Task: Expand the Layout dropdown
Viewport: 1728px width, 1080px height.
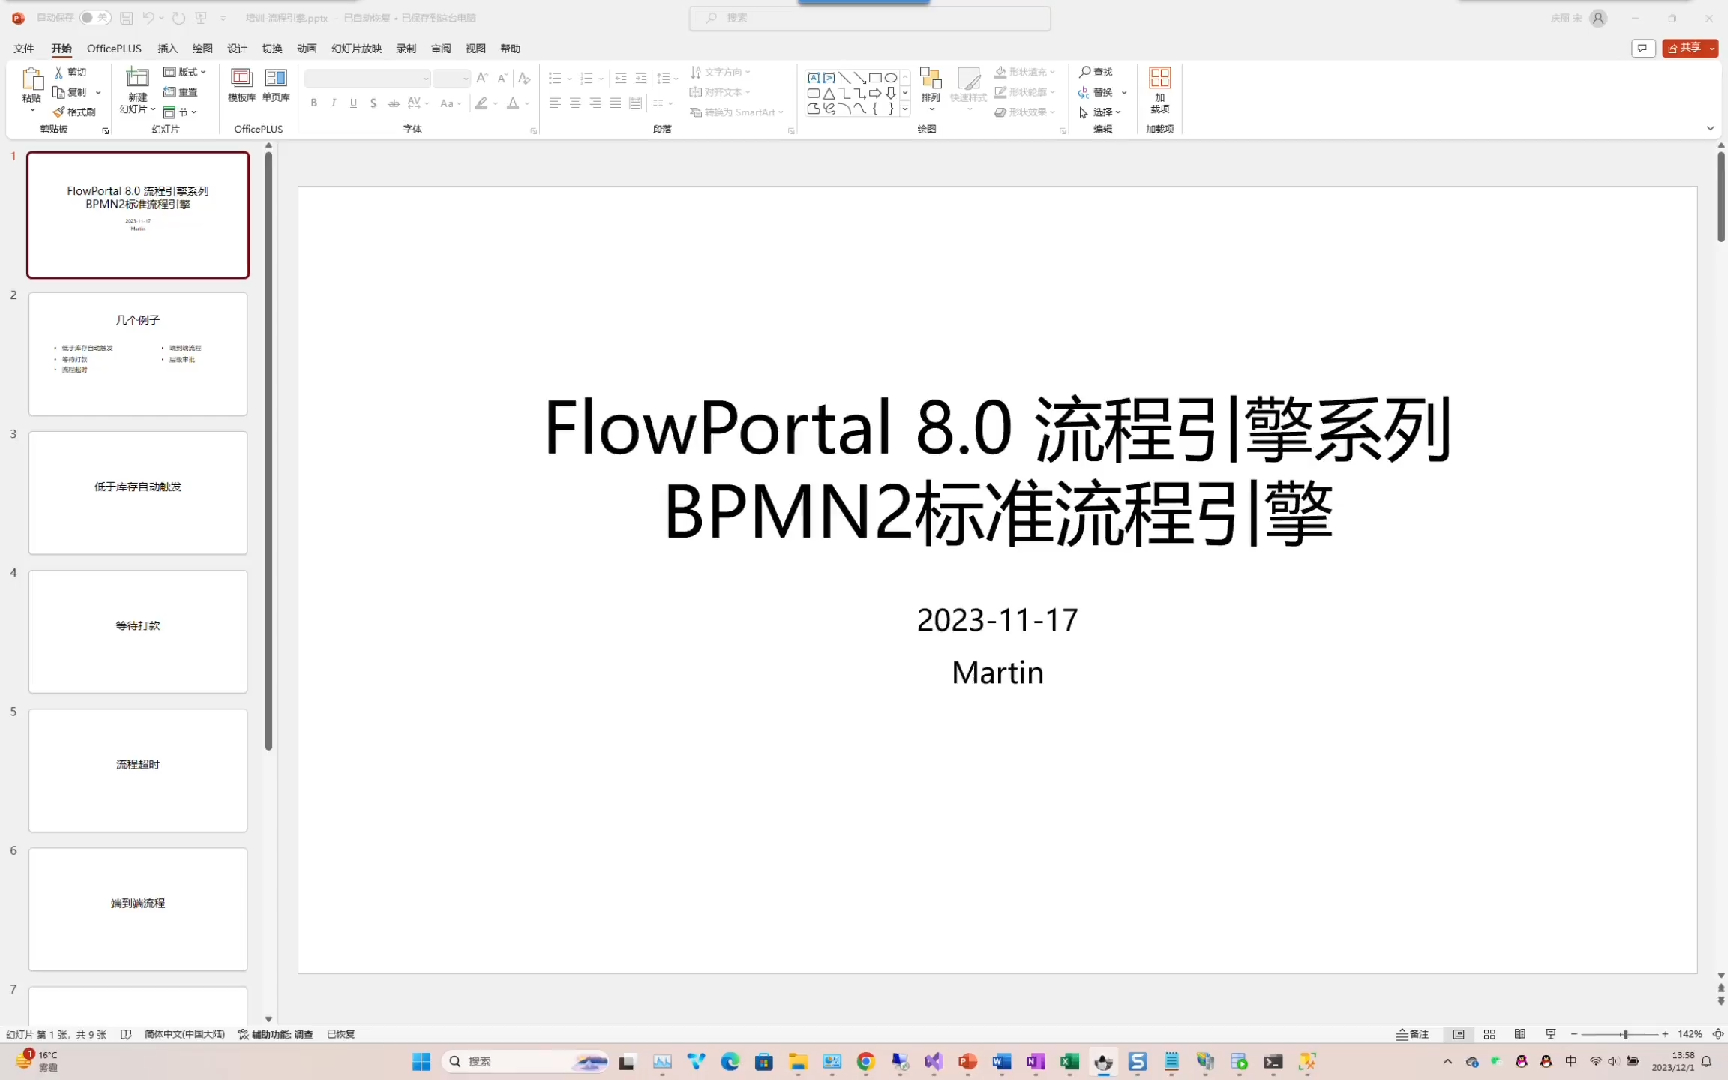Action: [185, 72]
